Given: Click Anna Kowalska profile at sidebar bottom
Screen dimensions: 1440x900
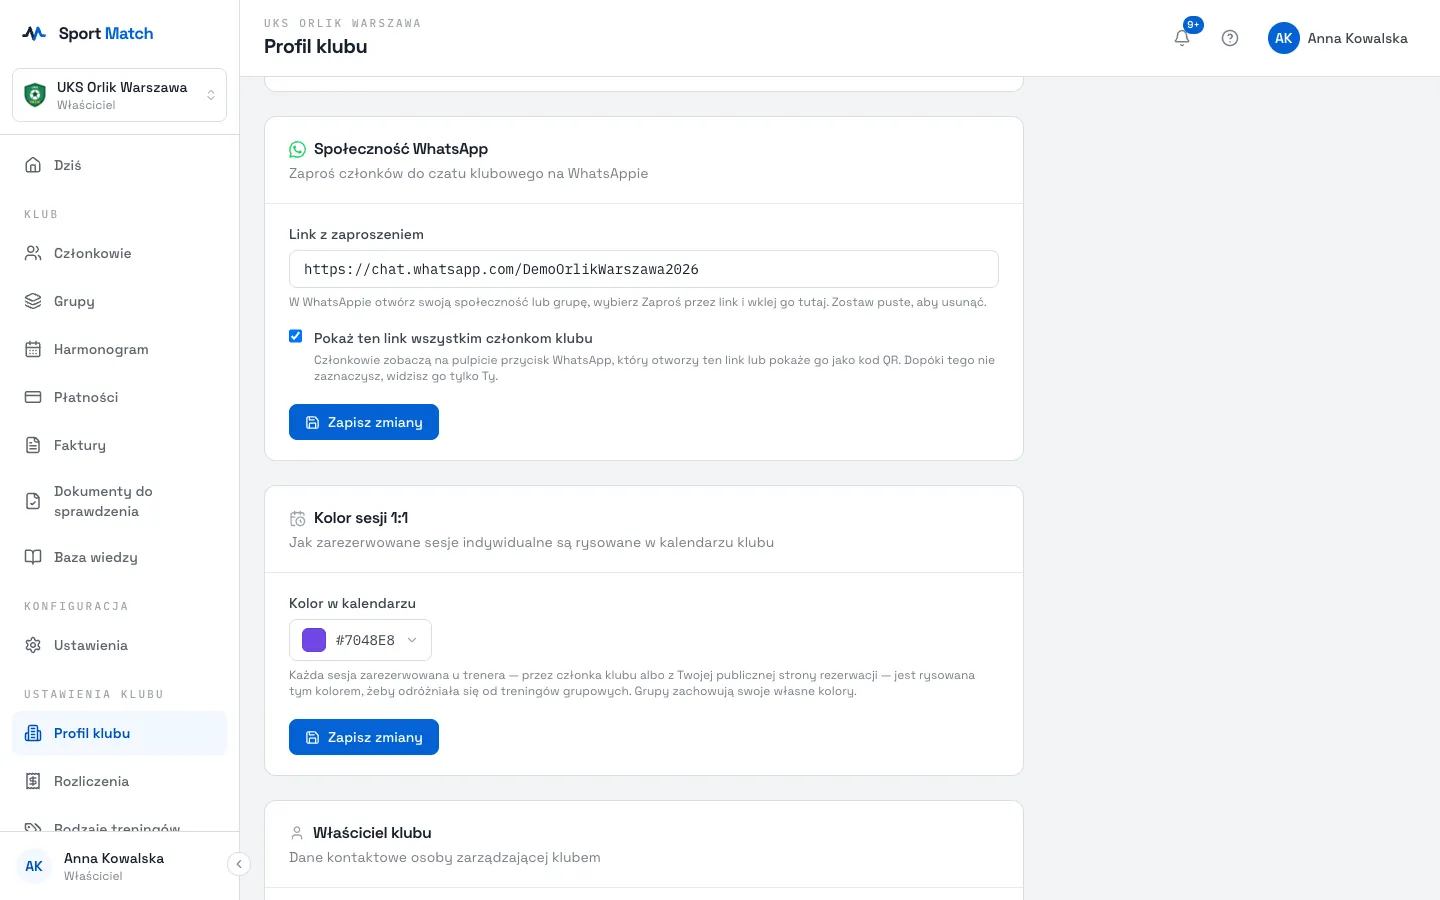Looking at the screenshot, I should pyautogui.click(x=113, y=866).
